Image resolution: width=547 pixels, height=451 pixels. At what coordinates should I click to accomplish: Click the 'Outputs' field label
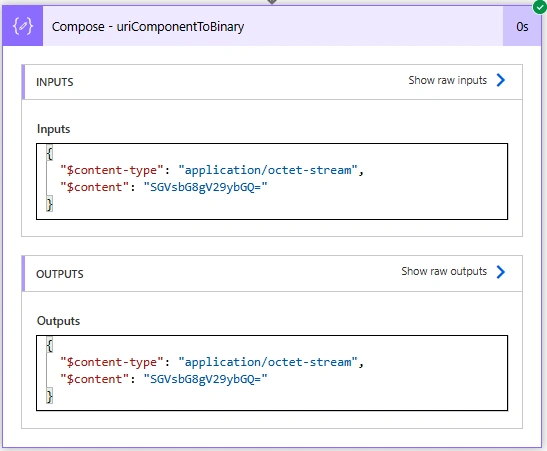click(58, 321)
